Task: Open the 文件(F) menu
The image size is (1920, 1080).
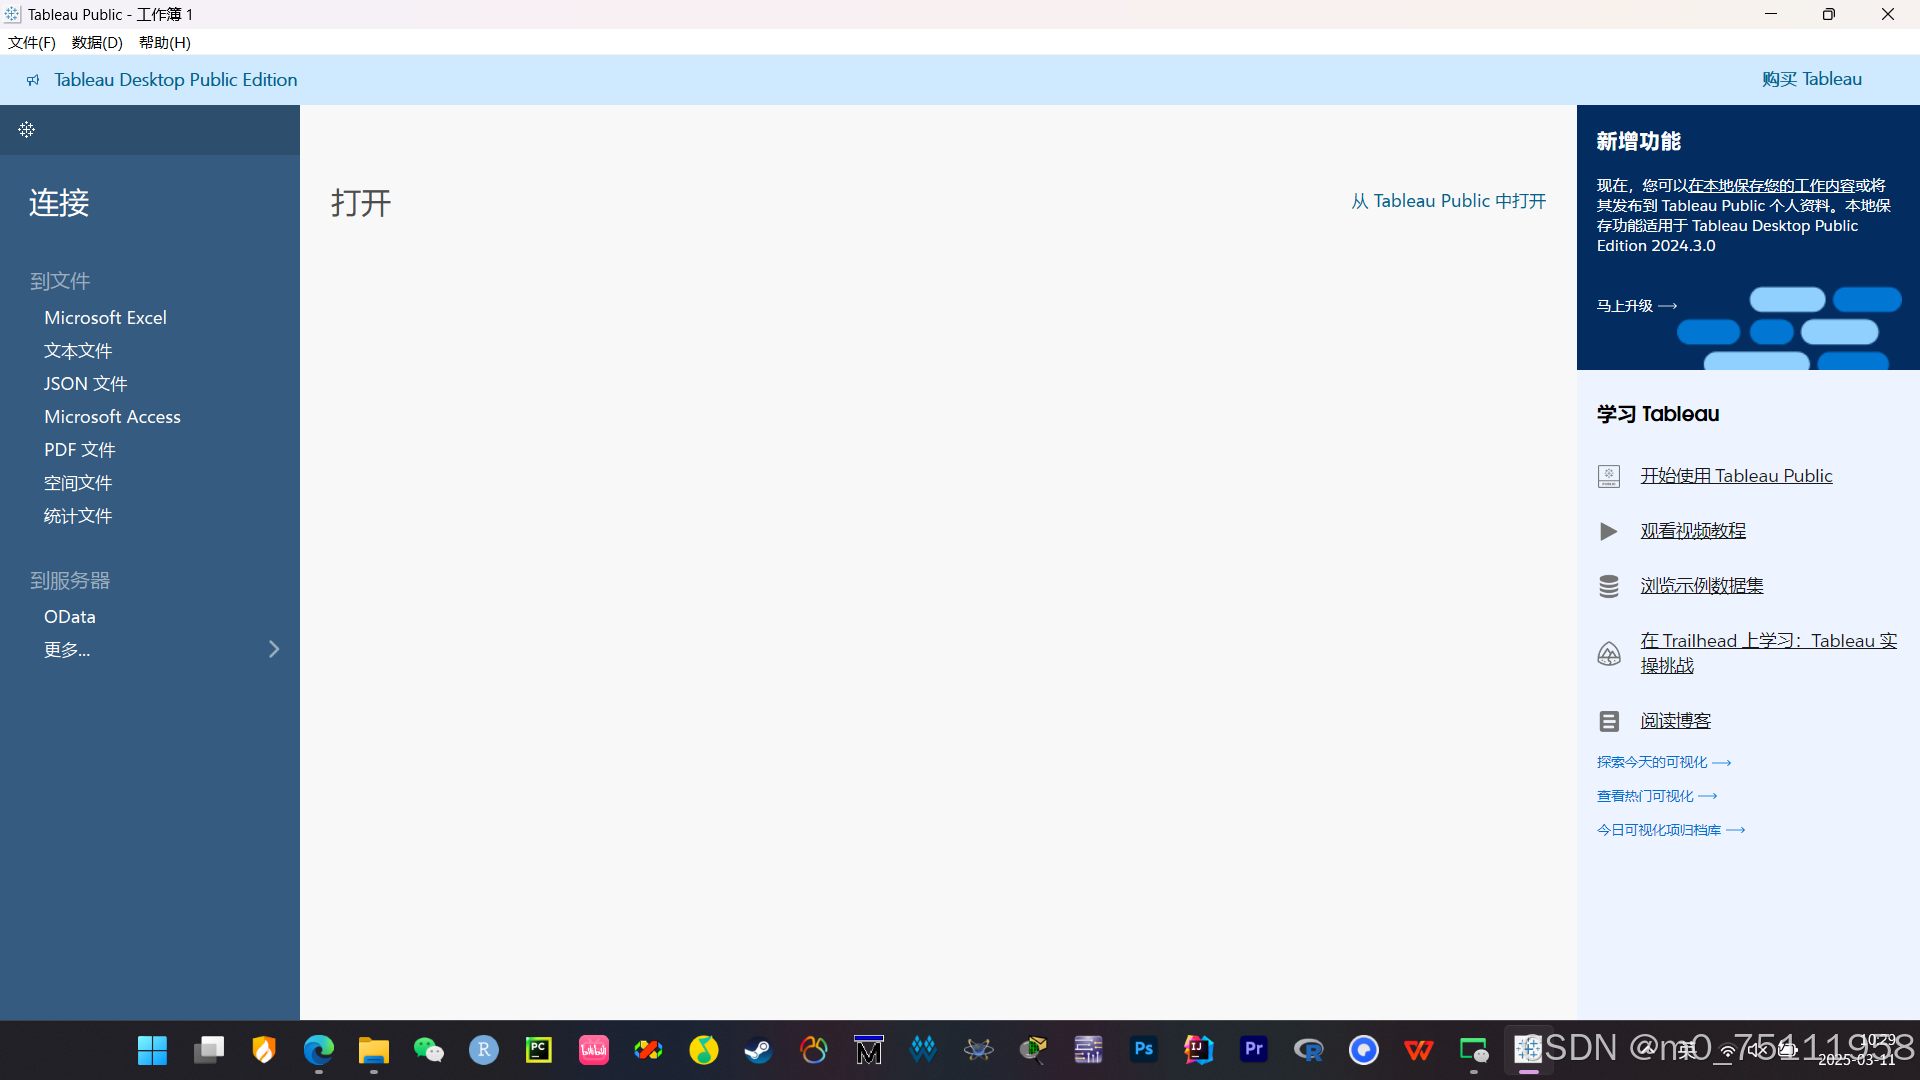Action: pyautogui.click(x=31, y=42)
